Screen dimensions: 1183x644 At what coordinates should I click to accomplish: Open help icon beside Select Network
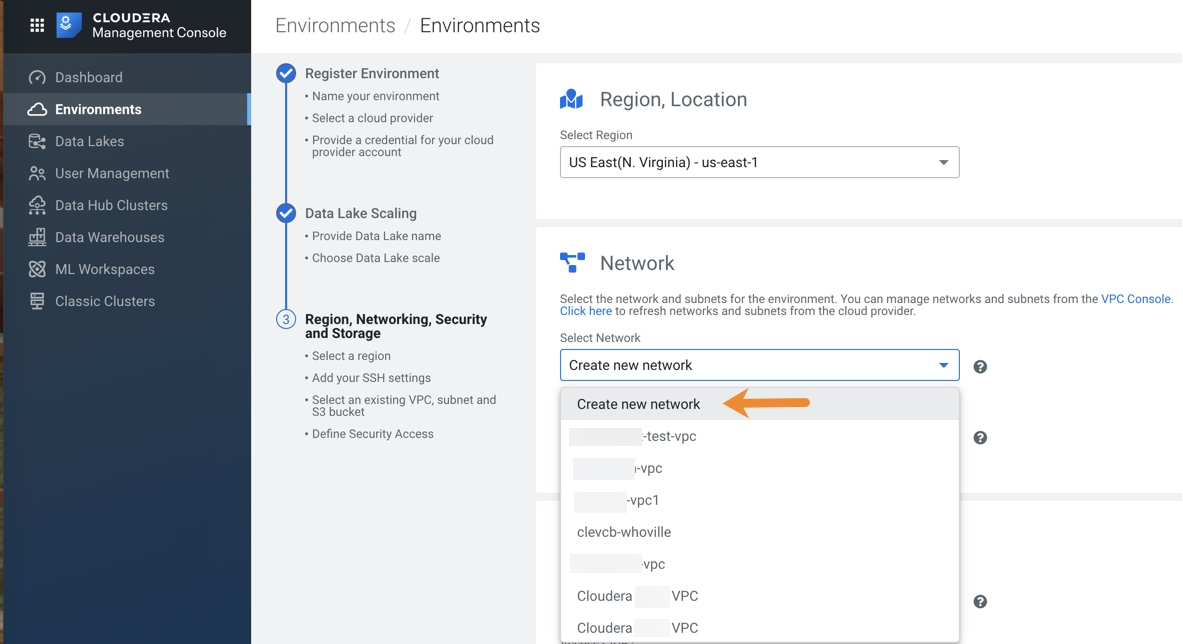(980, 366)
